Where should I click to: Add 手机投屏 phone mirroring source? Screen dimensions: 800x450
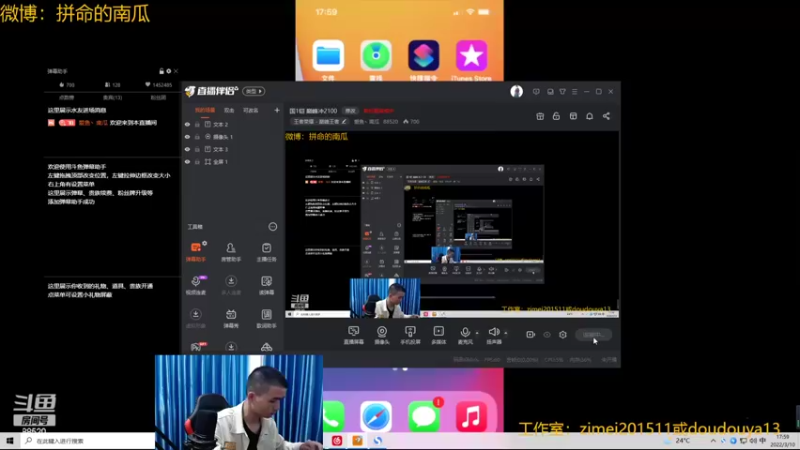point(410,335)
